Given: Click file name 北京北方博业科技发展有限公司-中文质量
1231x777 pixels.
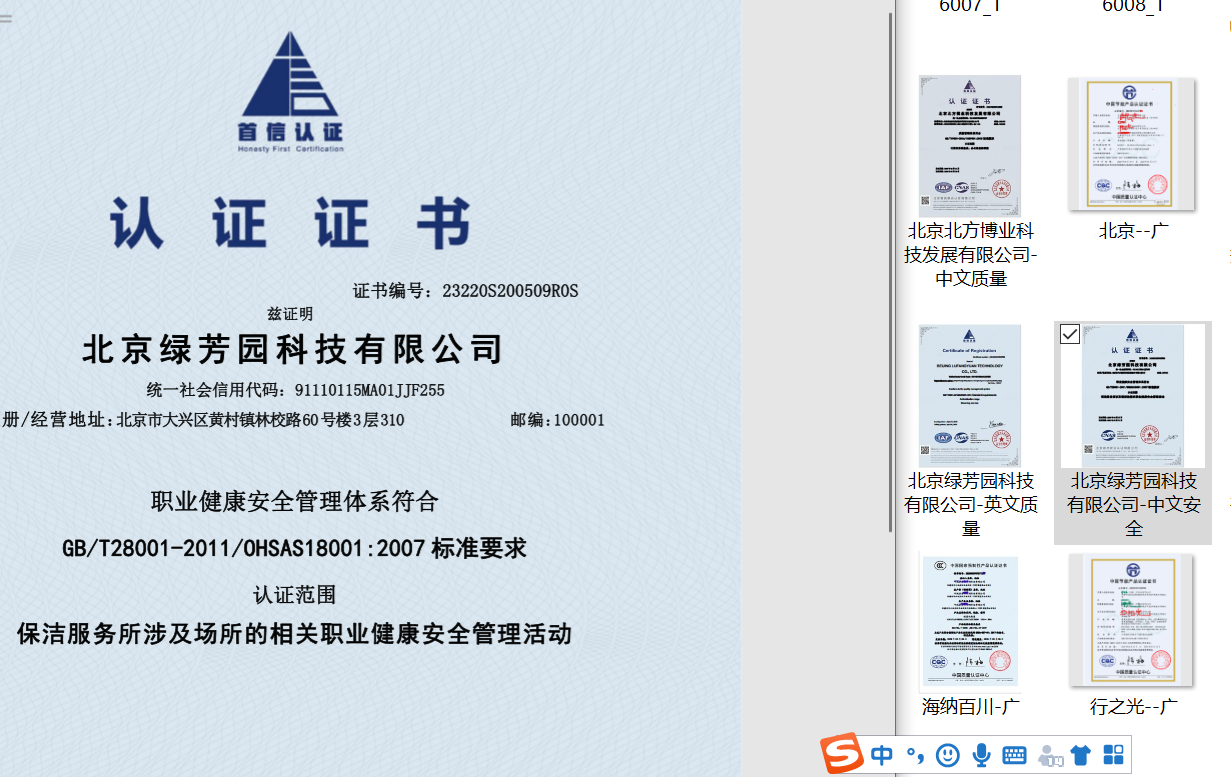Looking at the screenshot, I should click(970, 255).
